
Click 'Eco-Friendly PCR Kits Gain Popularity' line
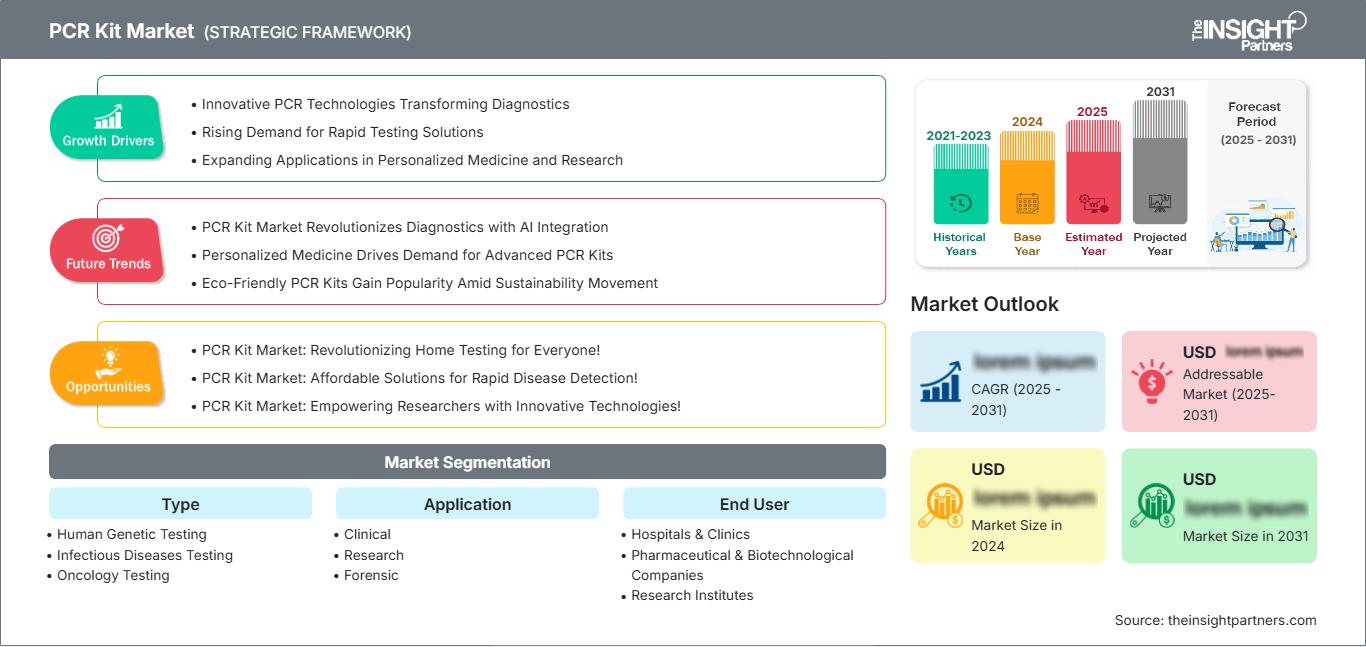point(429,283)
